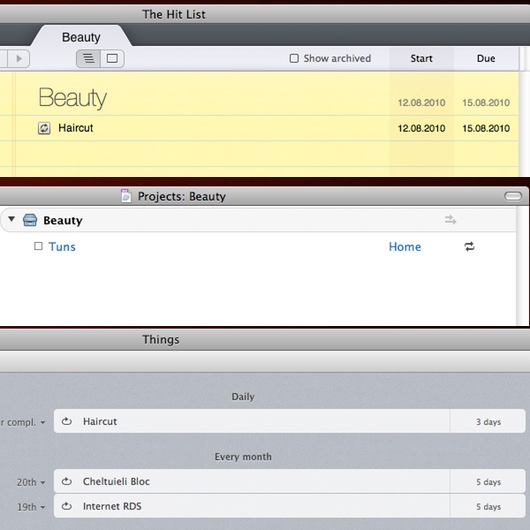
Task: Click the recurring icon beside Internet RDS
Action: [67, 506]
